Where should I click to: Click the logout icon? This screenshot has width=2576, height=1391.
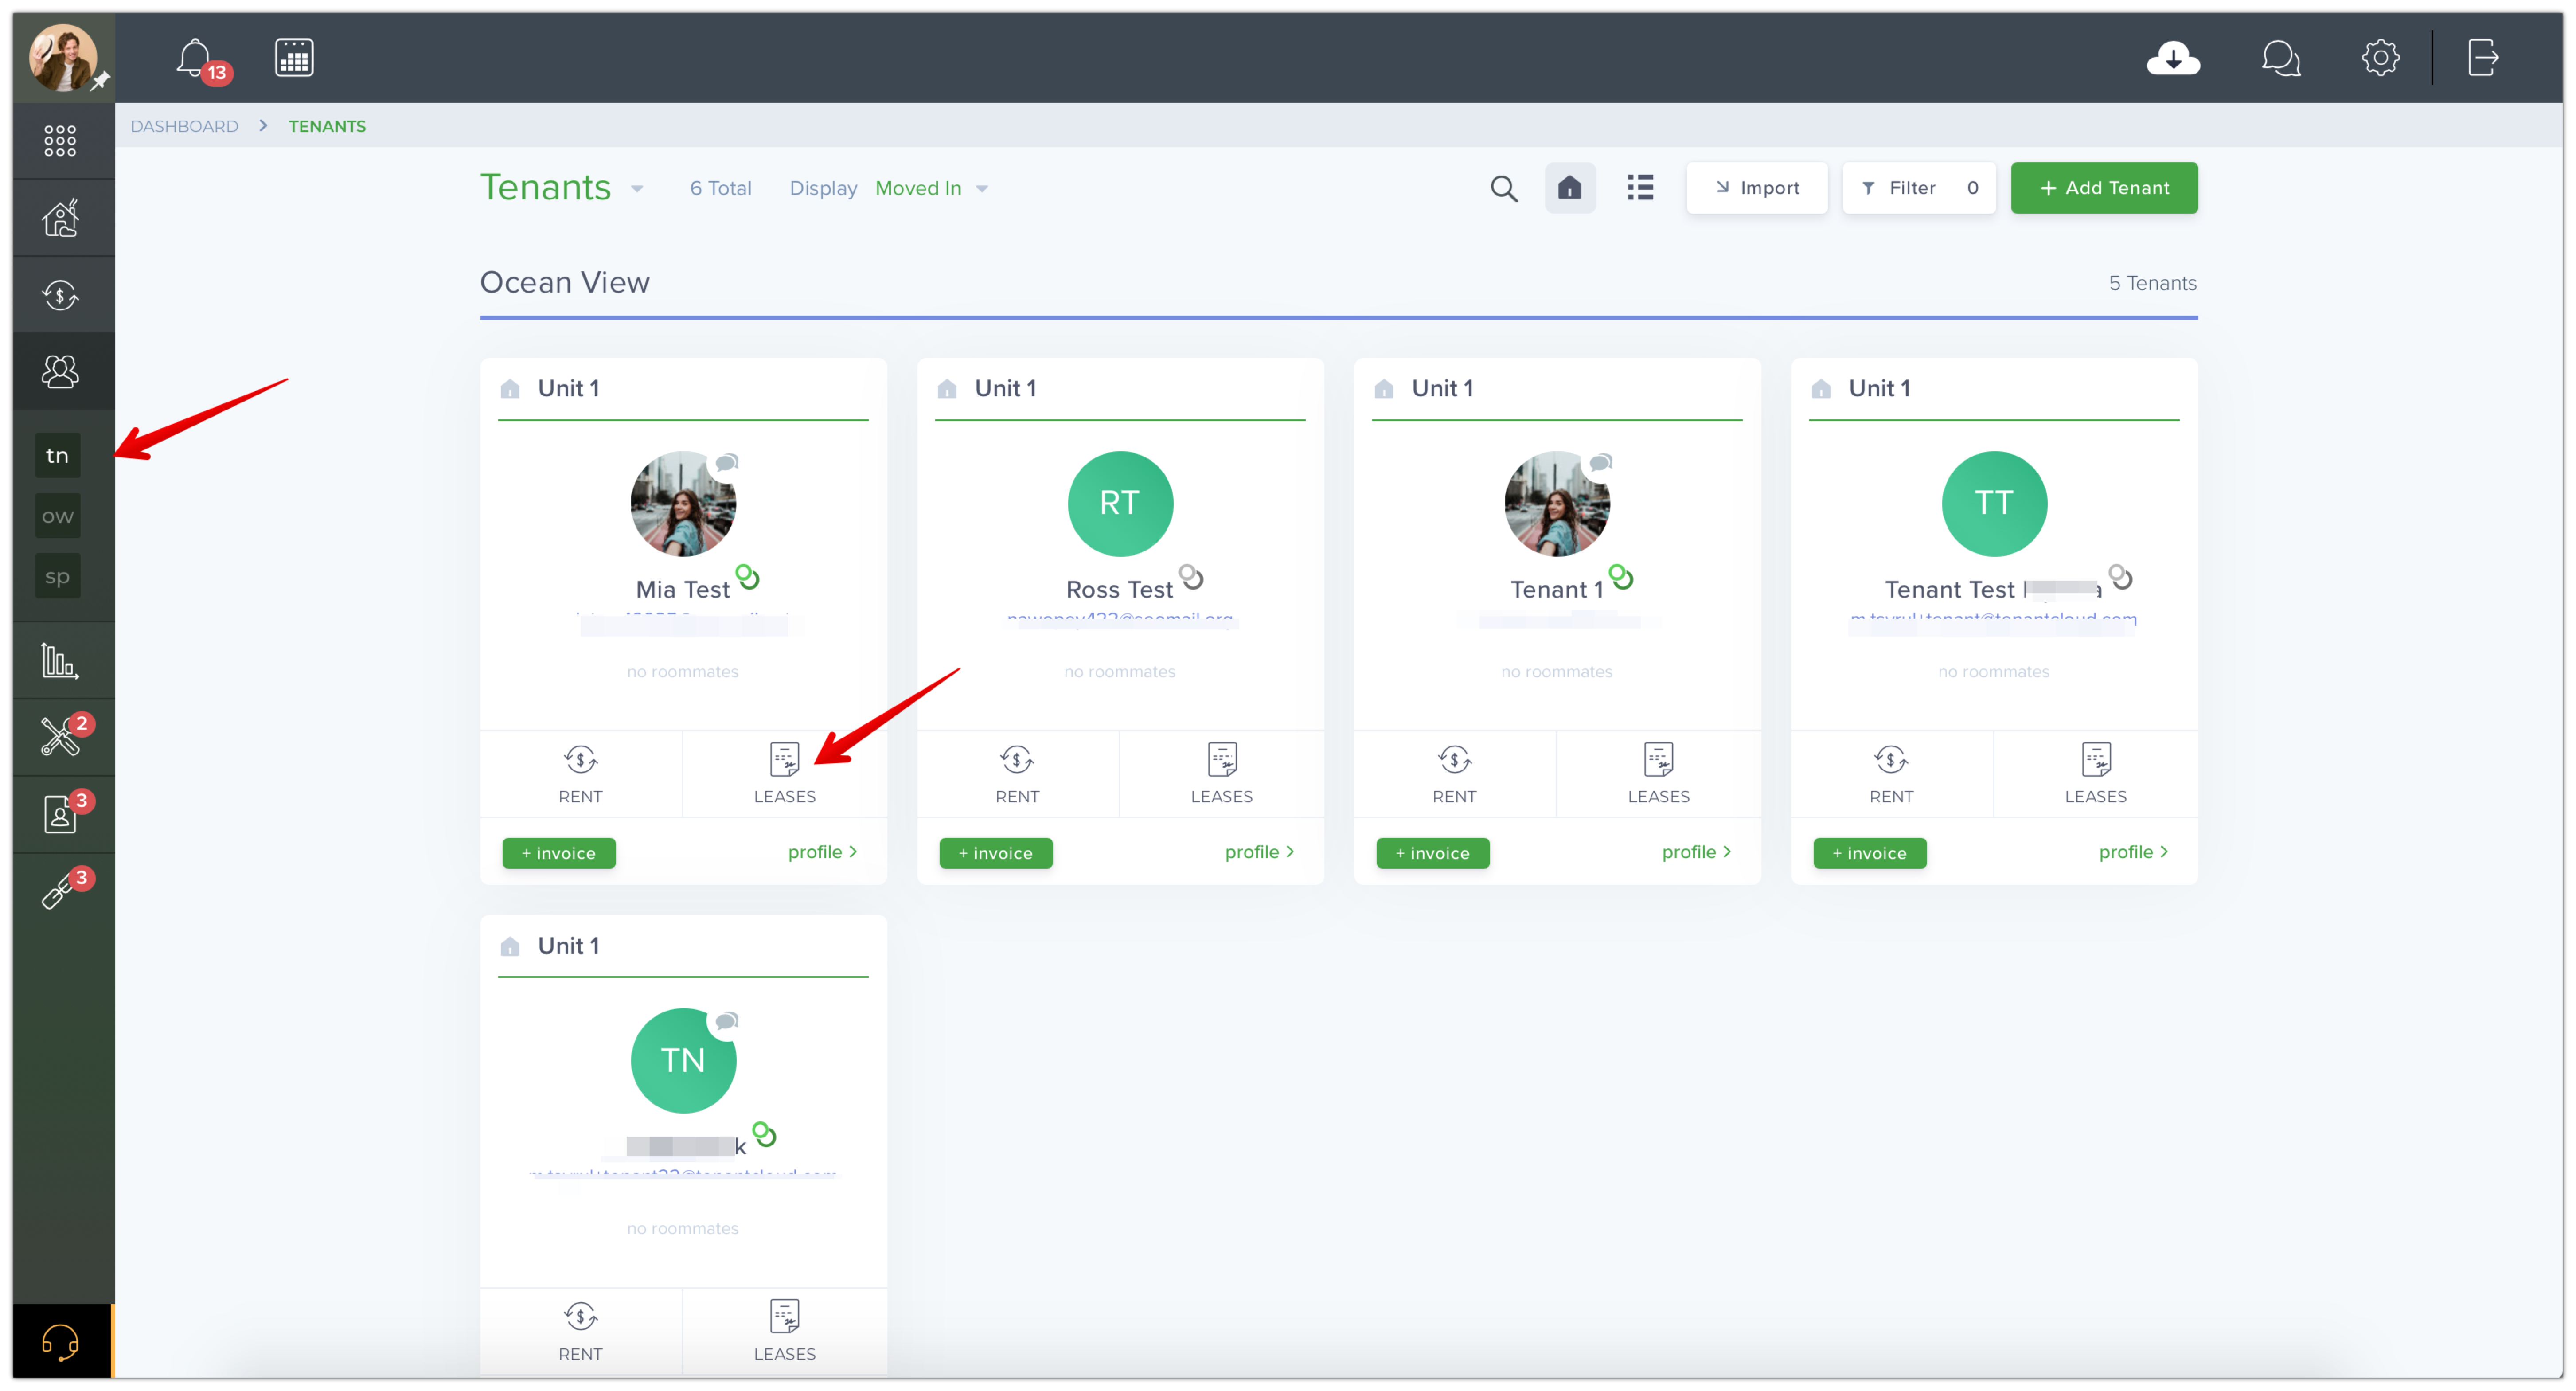pyautogui.click(x=2483, y=57)
